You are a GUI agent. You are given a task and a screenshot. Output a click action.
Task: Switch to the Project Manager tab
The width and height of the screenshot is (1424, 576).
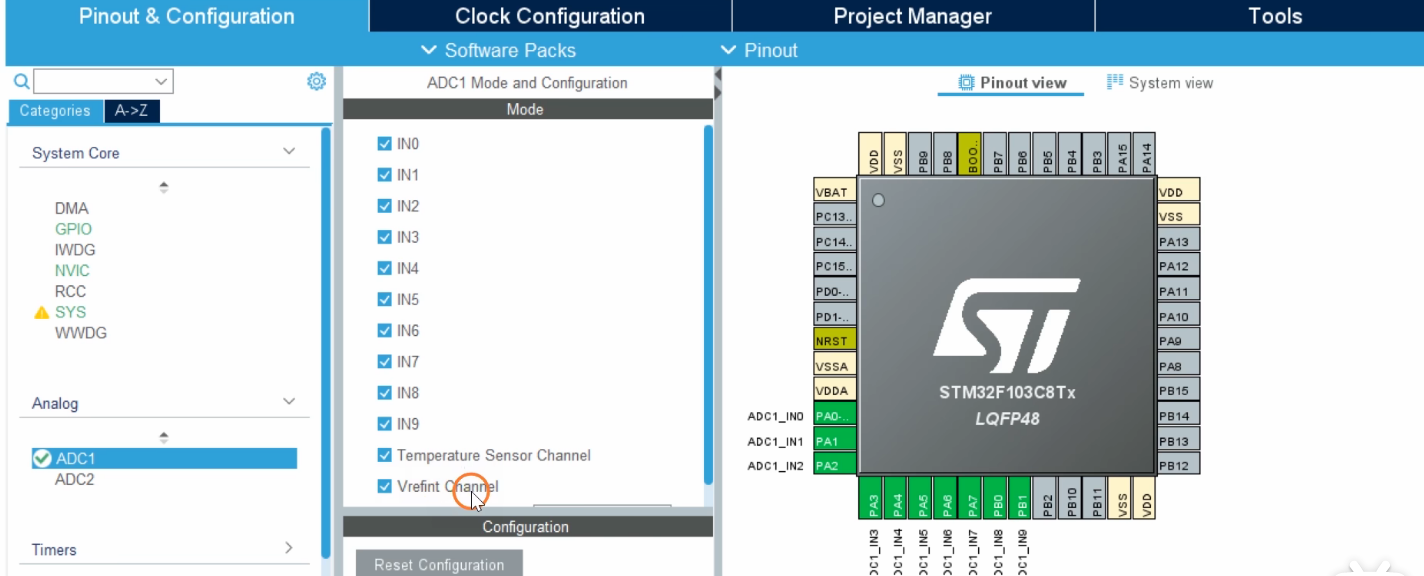(913, 16)
